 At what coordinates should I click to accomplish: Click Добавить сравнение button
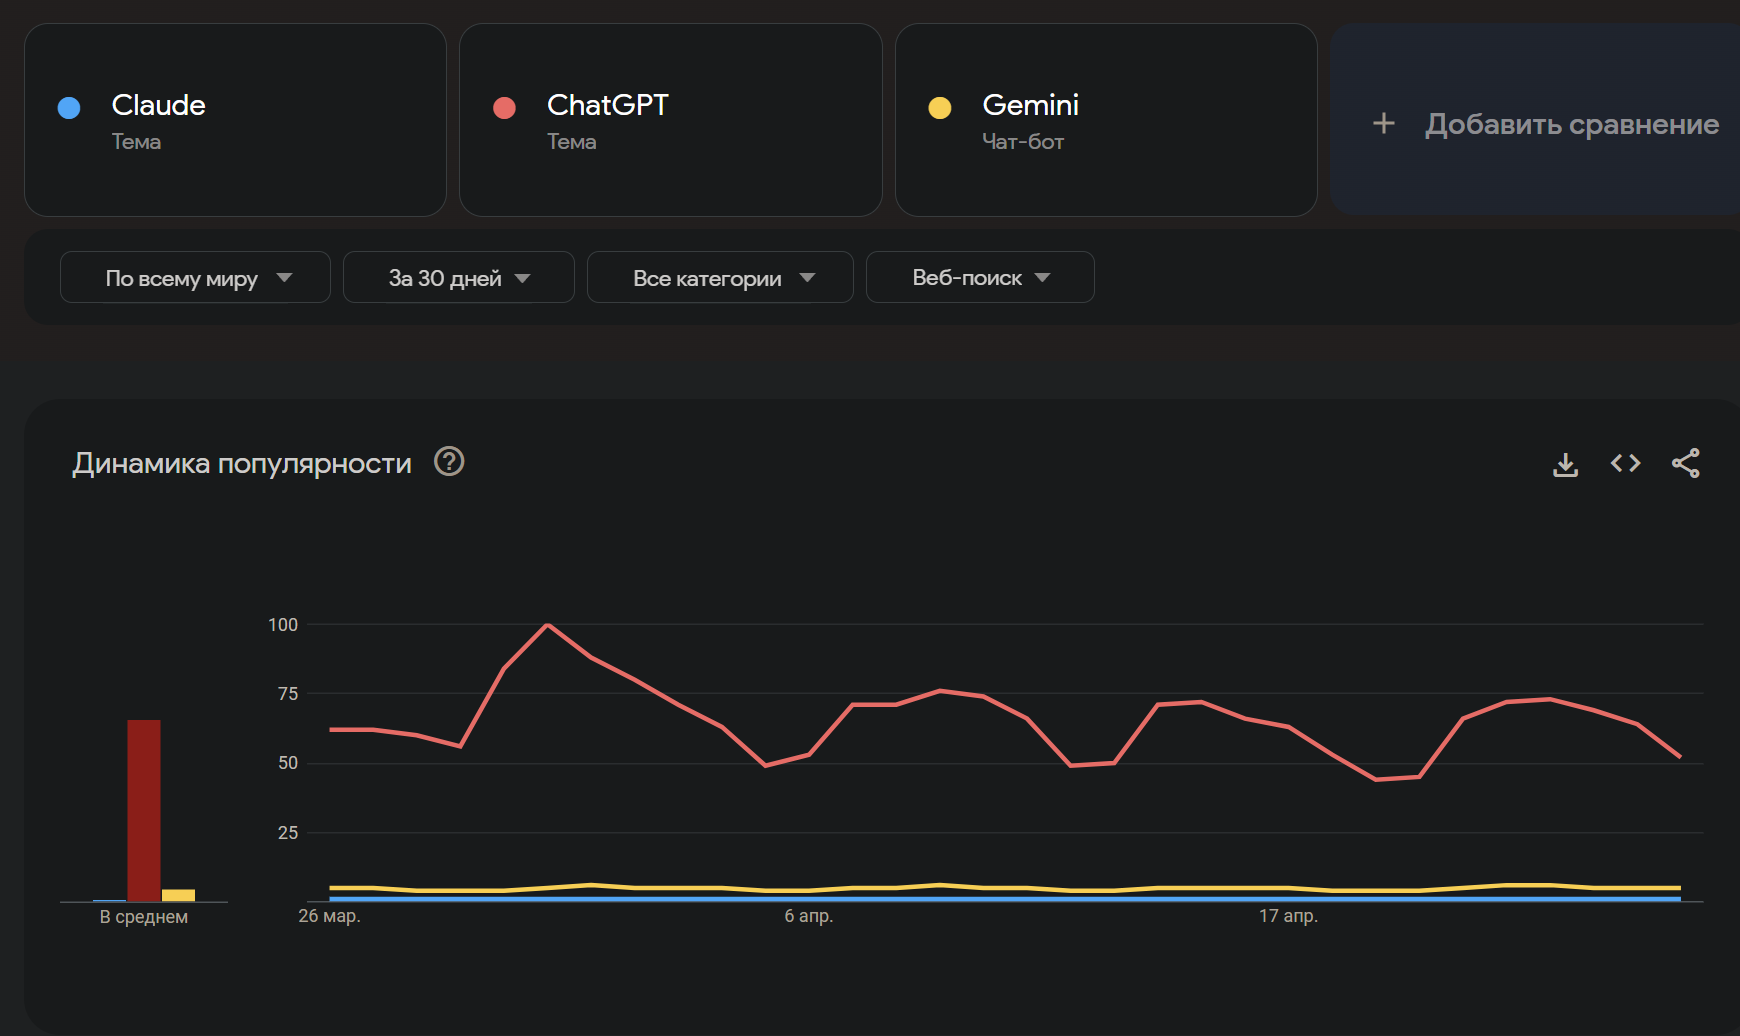pos(1535,119)
